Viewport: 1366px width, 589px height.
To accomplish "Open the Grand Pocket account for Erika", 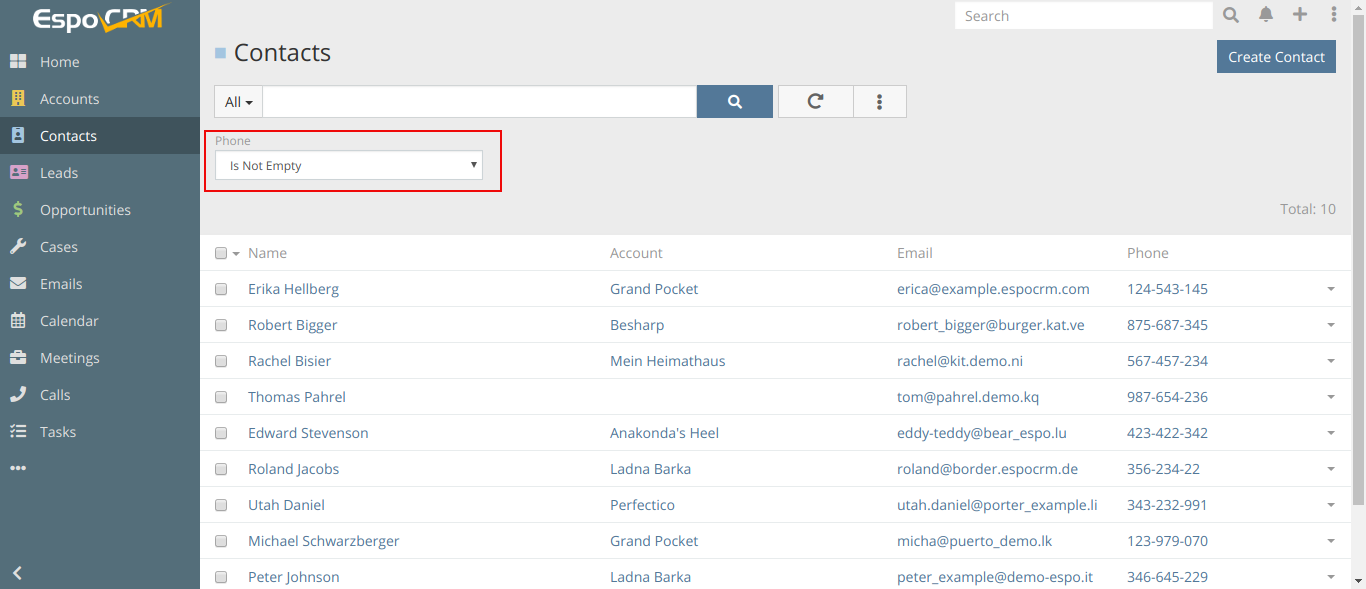I will [654, 289].
